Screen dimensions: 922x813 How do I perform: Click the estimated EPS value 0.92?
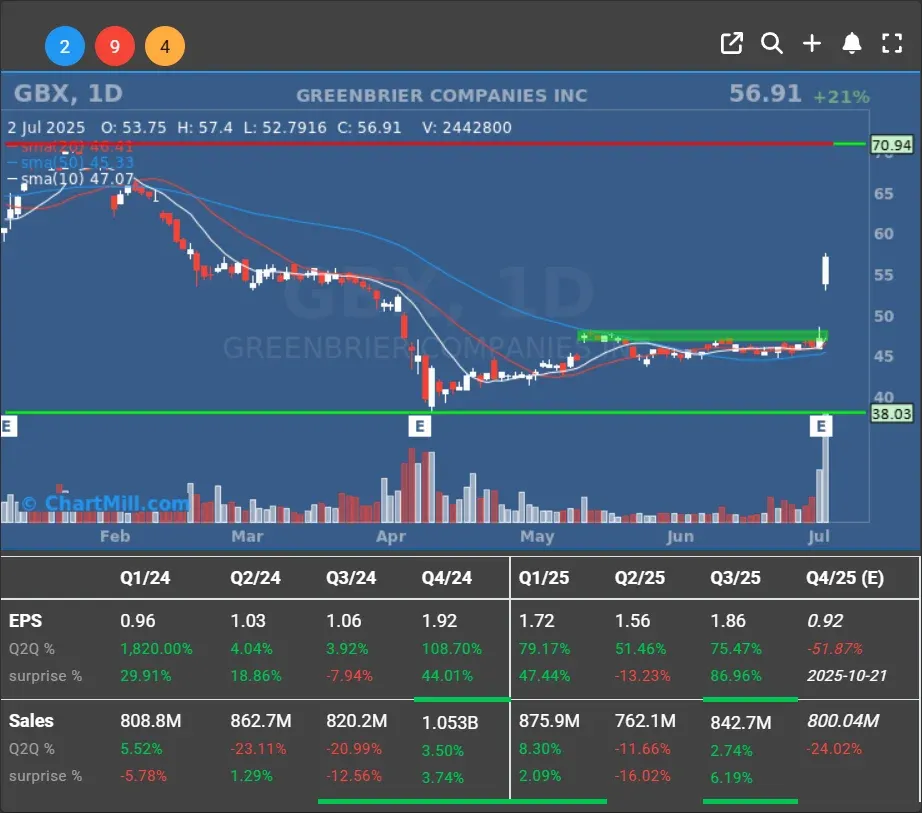pos(824,621)
